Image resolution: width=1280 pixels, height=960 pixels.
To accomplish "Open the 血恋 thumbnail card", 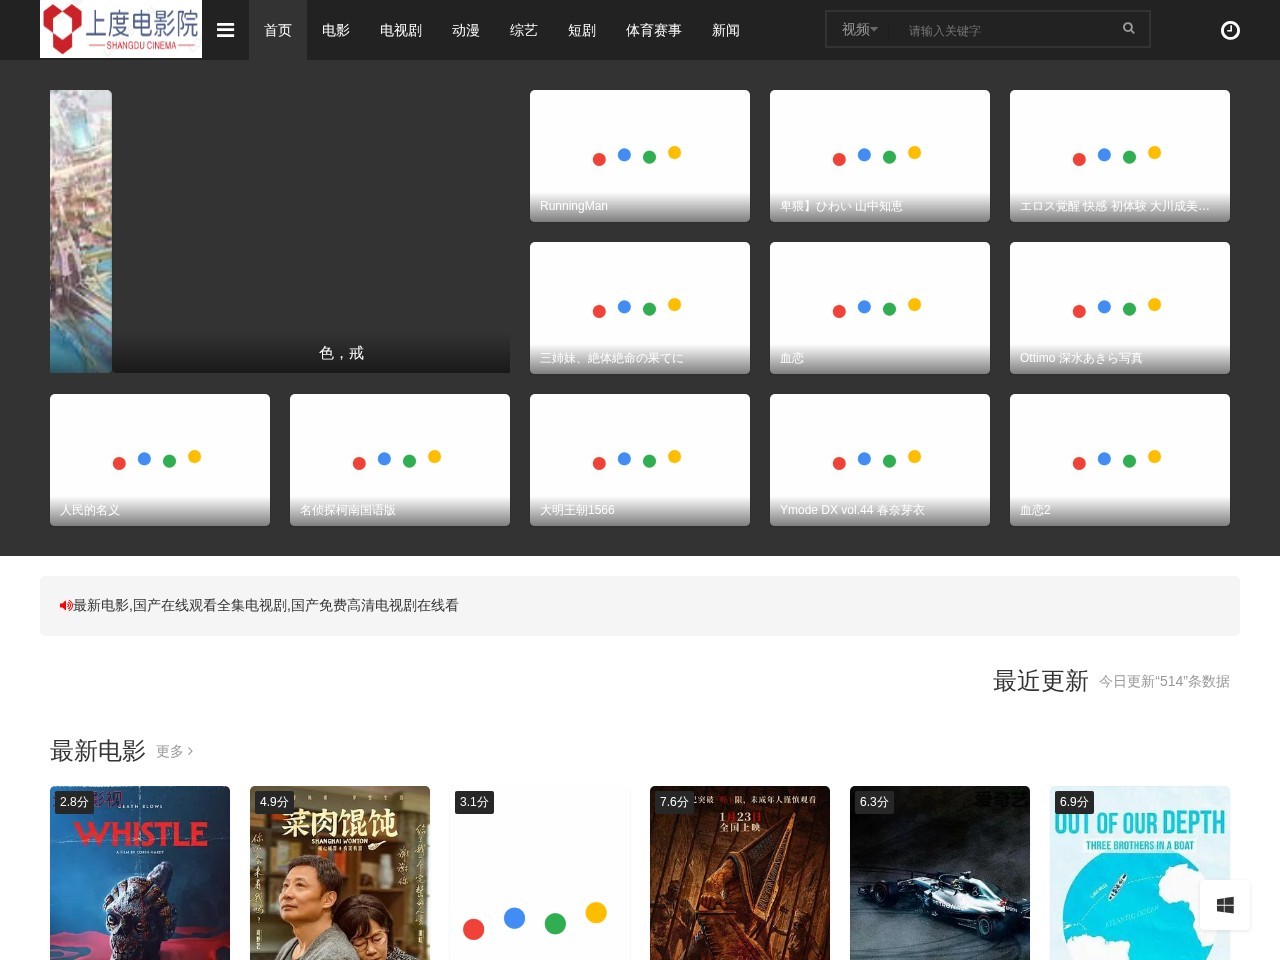I will point(880,308).
